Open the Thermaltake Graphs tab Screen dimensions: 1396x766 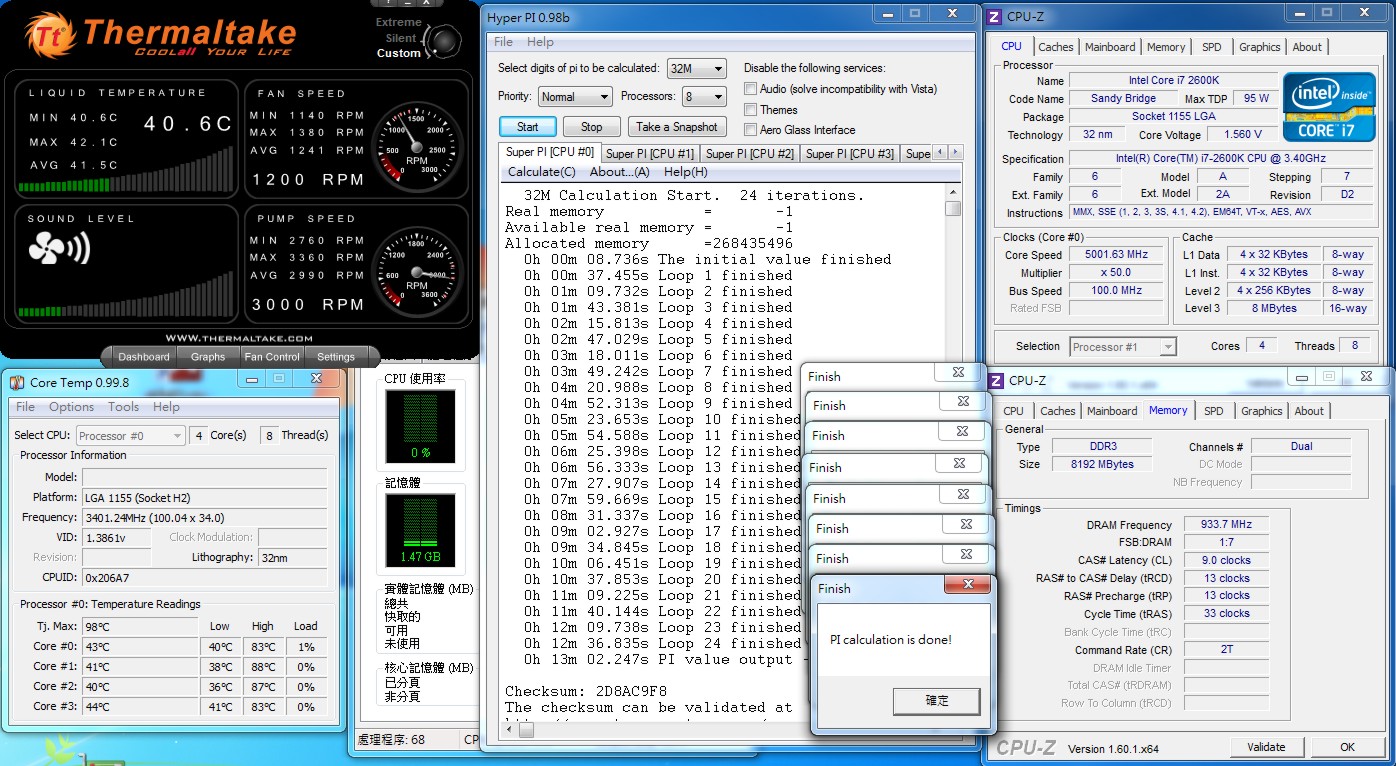pyautogui.click(x=208, y=356)
